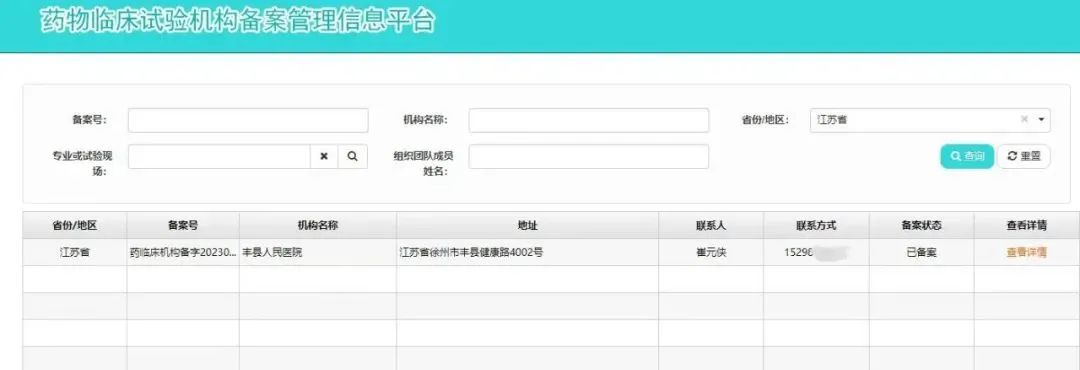1080x370 pixels.
Task: Open the 查看详情 link for 丰县人民医院
Action: (1026, 252)
